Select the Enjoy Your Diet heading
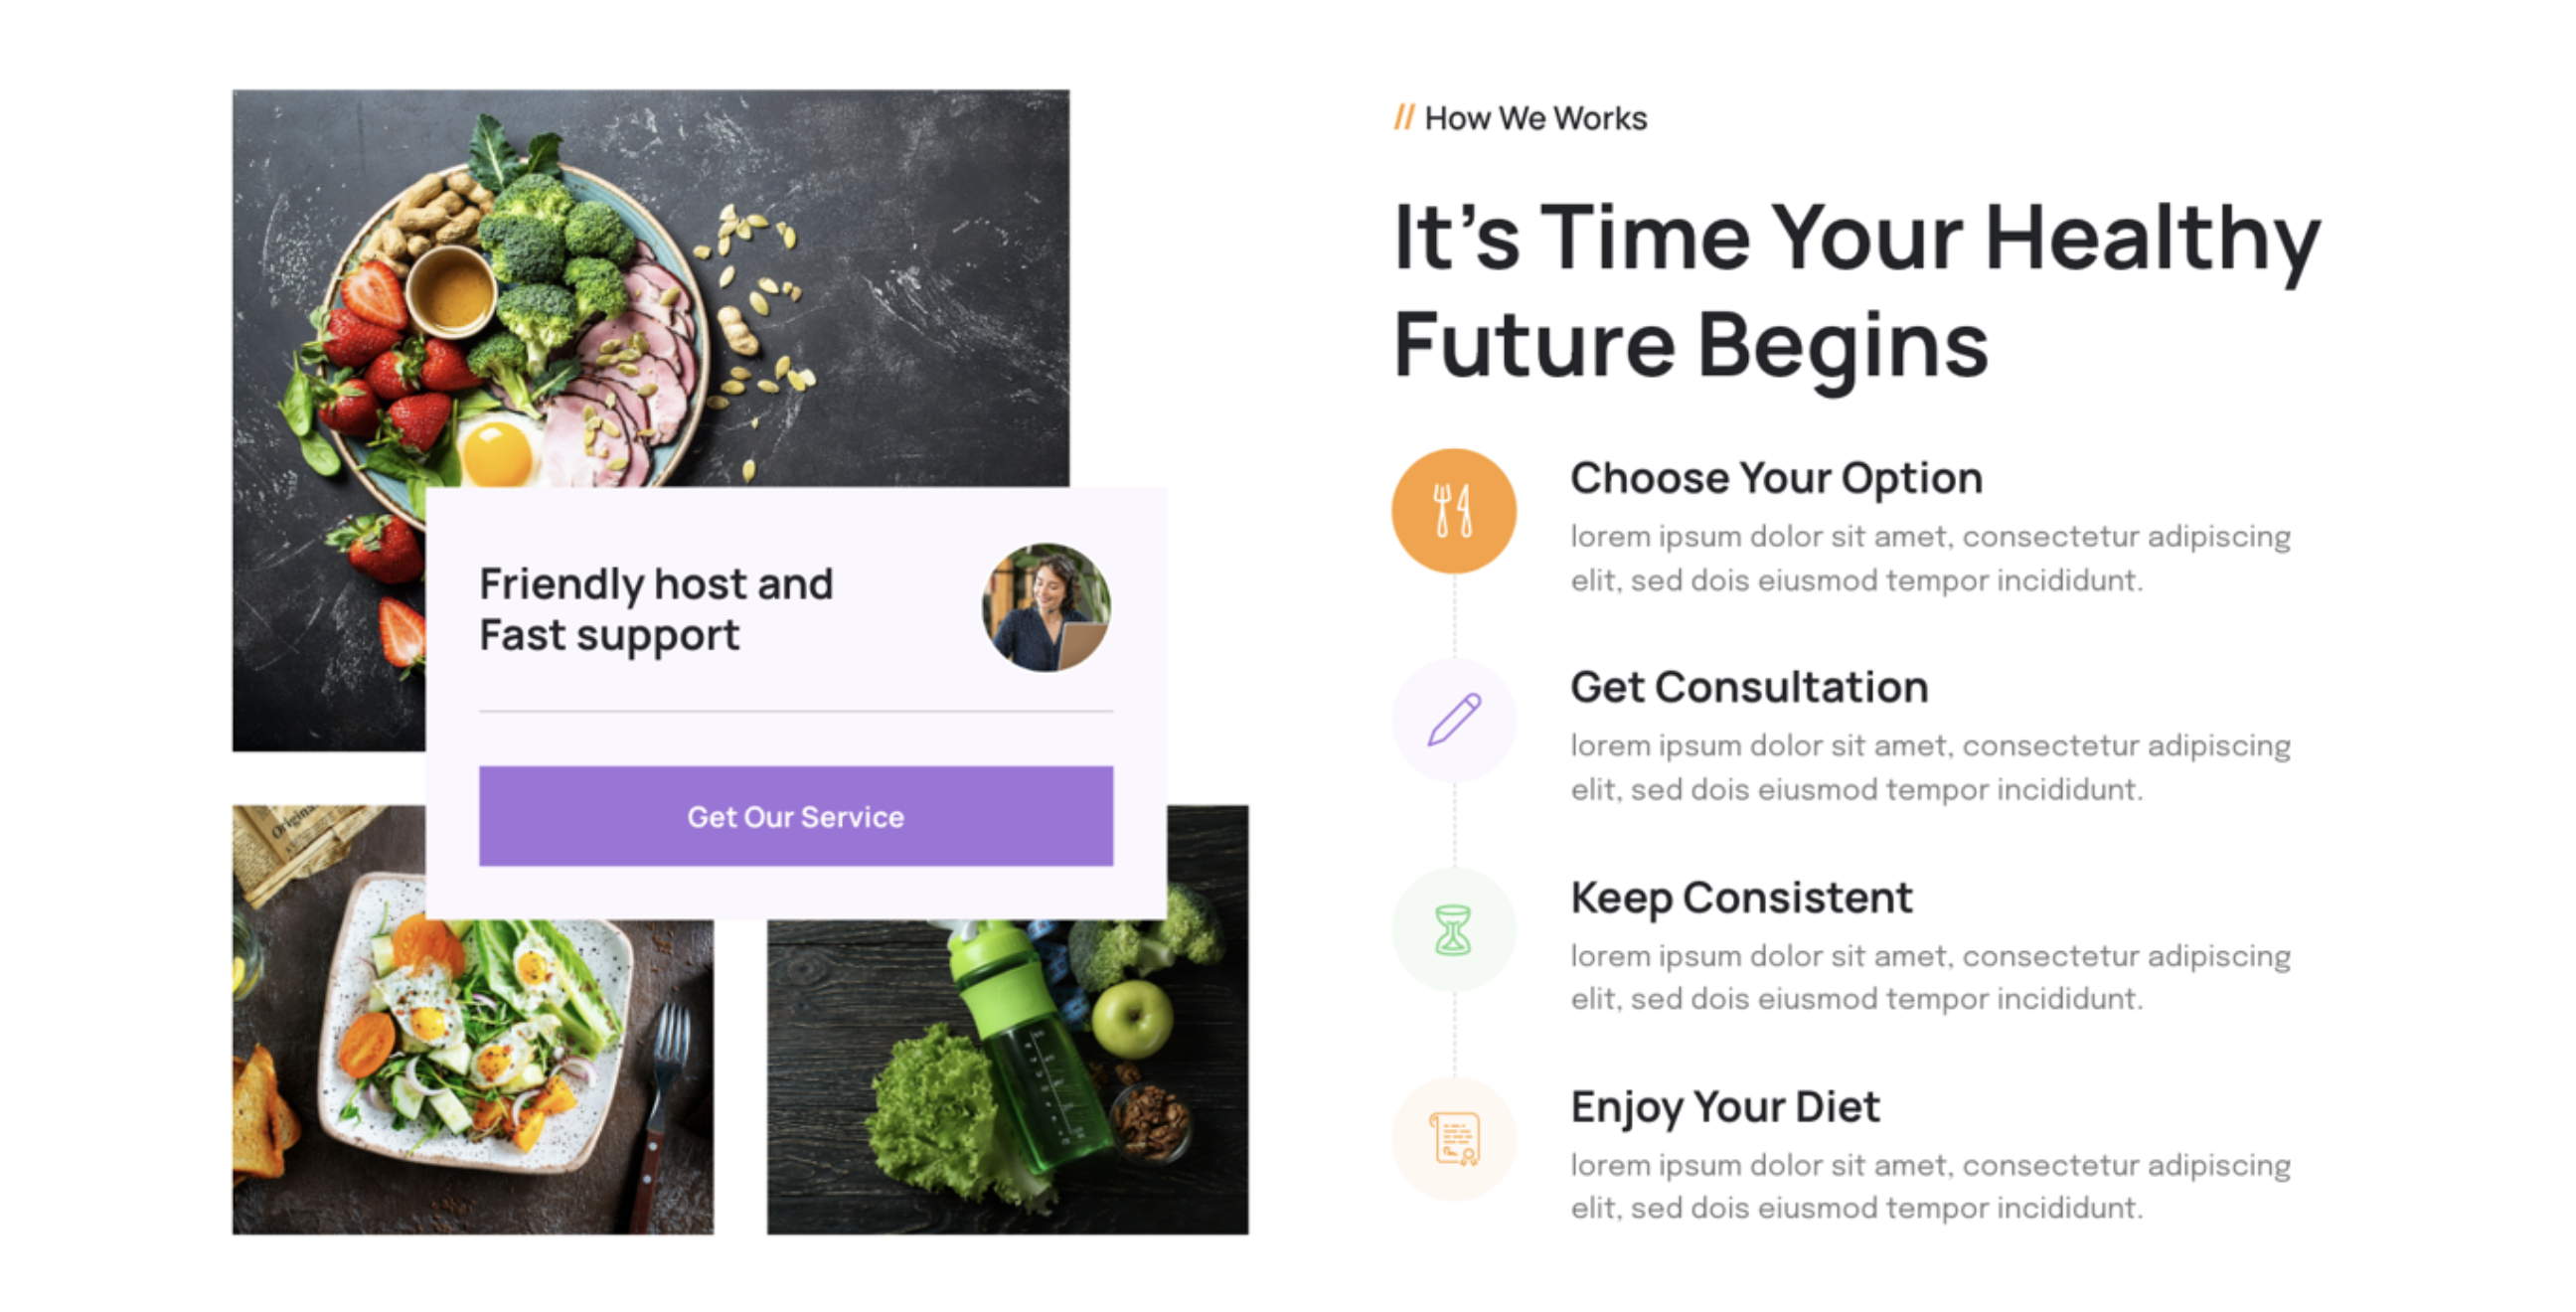Screen dimensions: 2576x1312 coord(1725,1107)
